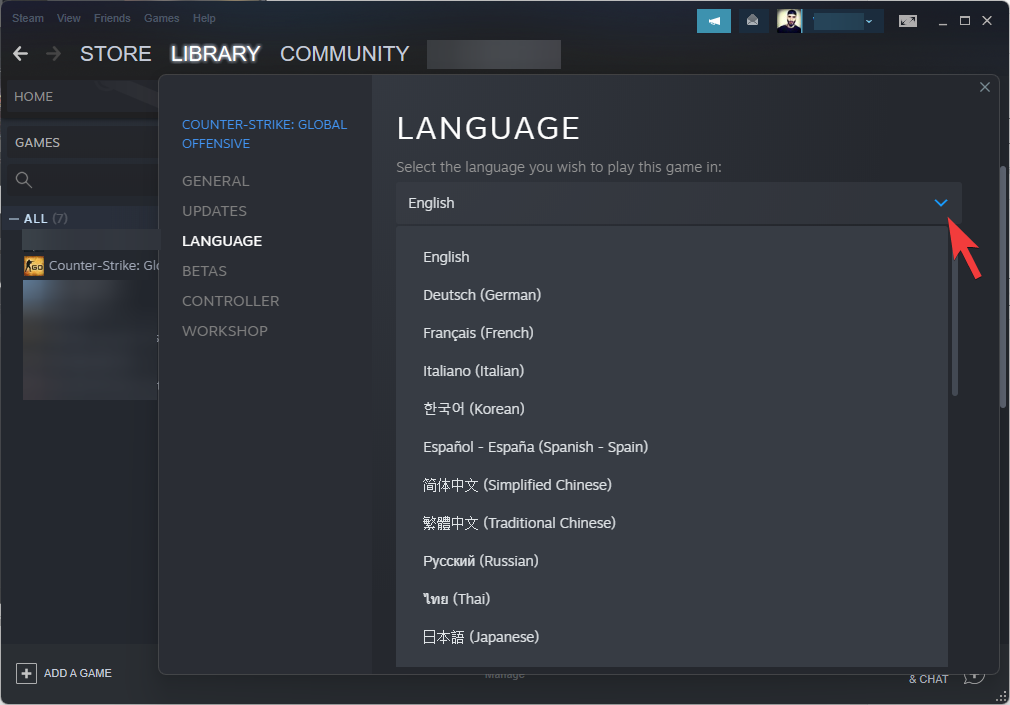Go to the COMMUNITY tab
This screenshot has width=1010, height=705.
tap(345, 53)
